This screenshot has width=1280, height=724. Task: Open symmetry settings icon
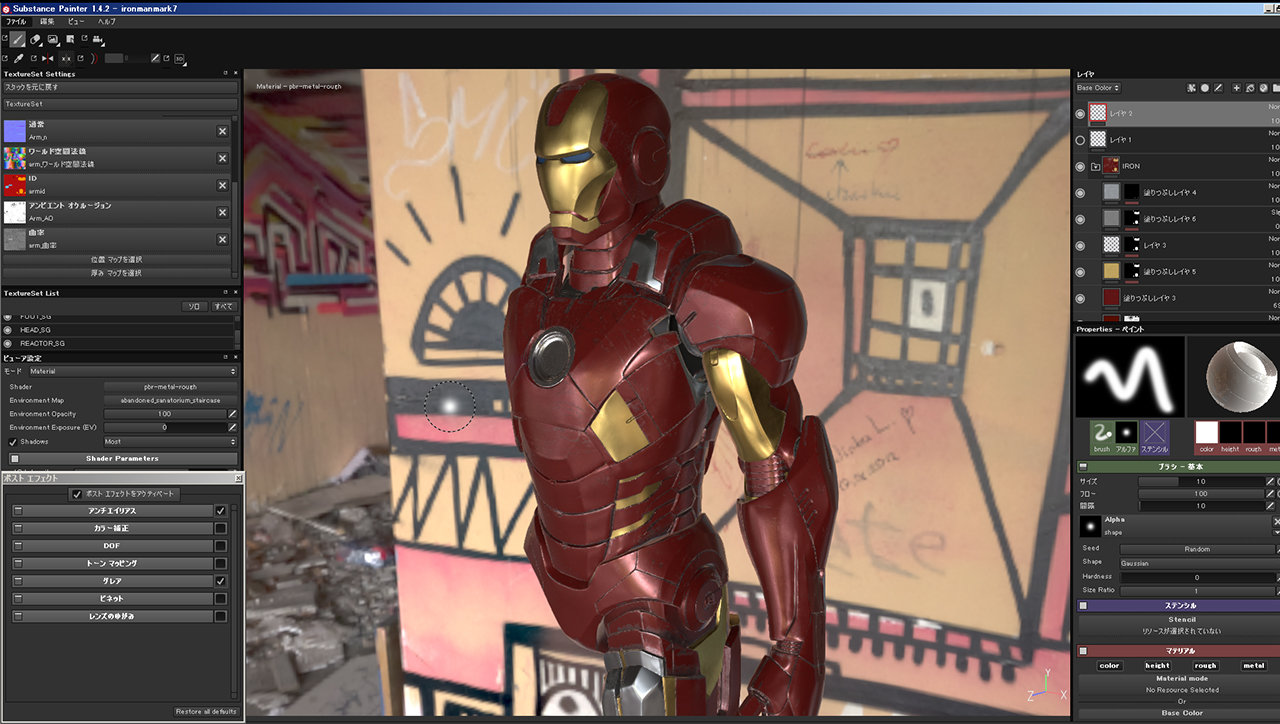click(x=66, y=58)
